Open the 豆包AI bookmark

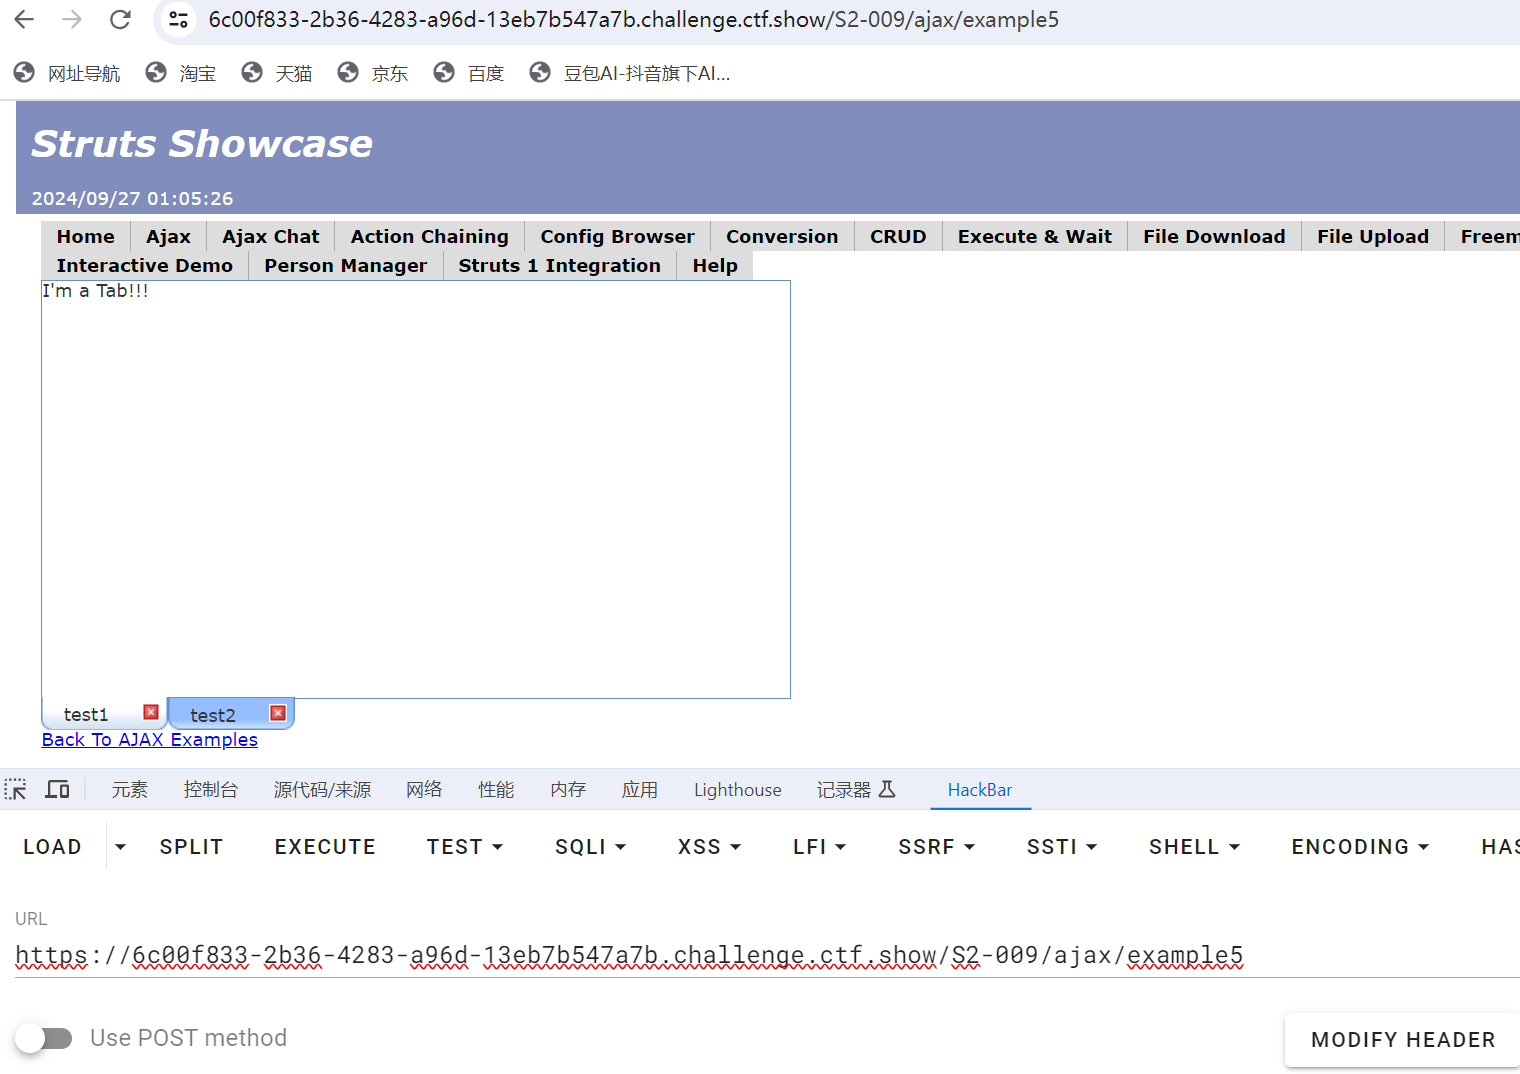pos(630,73)
